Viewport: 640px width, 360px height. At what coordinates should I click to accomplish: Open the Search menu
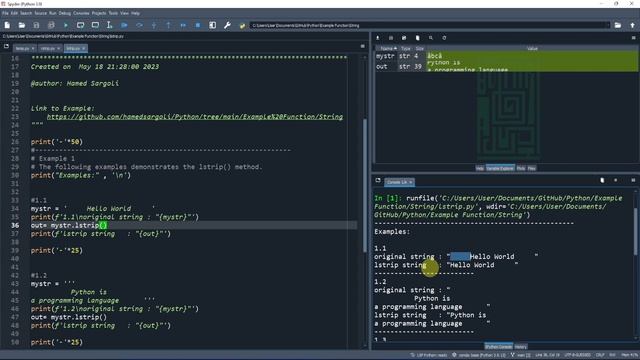click(26, 13)
